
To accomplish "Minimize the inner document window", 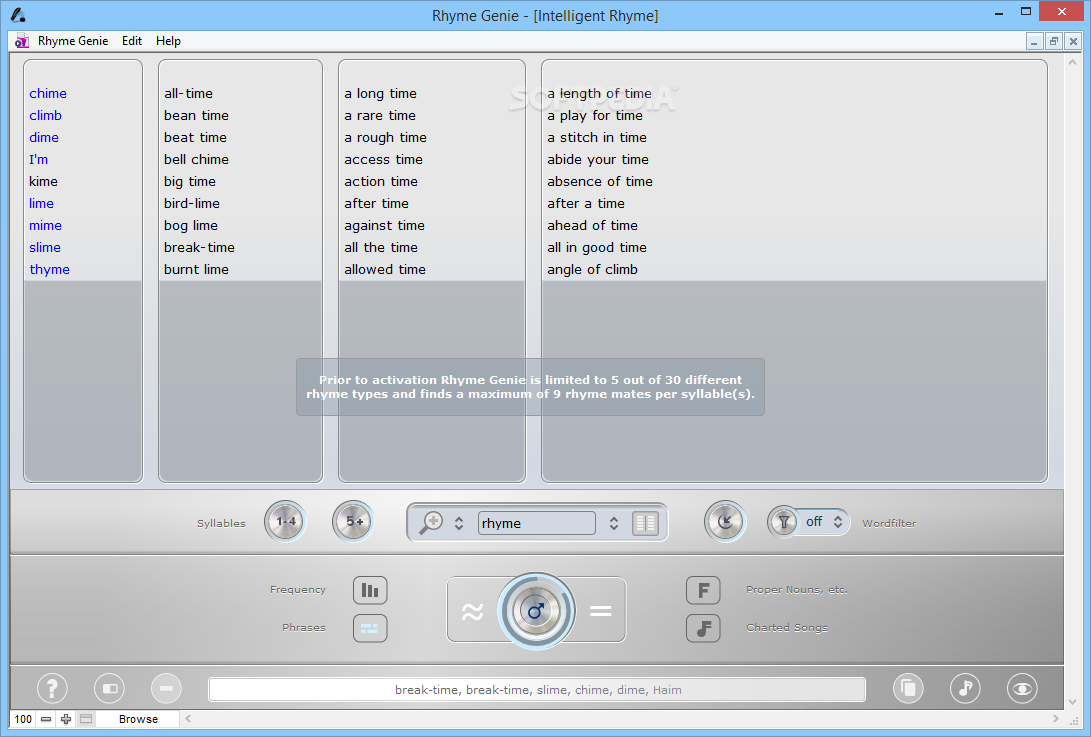I will 1034,42.
